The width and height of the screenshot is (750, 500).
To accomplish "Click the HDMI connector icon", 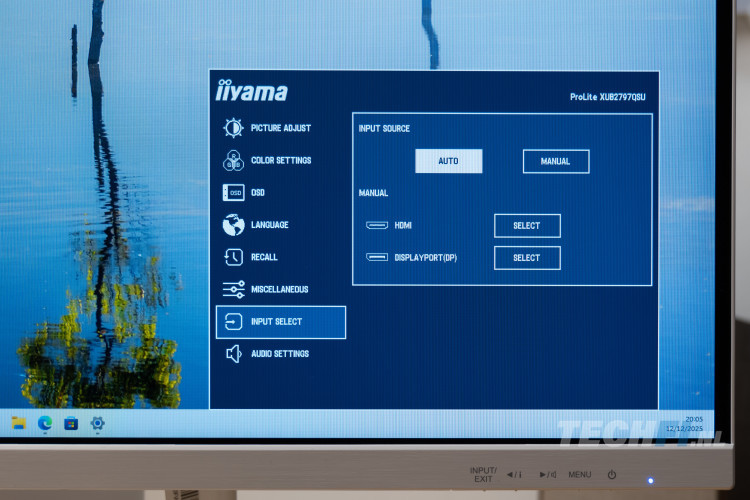I will (x=377, y=226).
